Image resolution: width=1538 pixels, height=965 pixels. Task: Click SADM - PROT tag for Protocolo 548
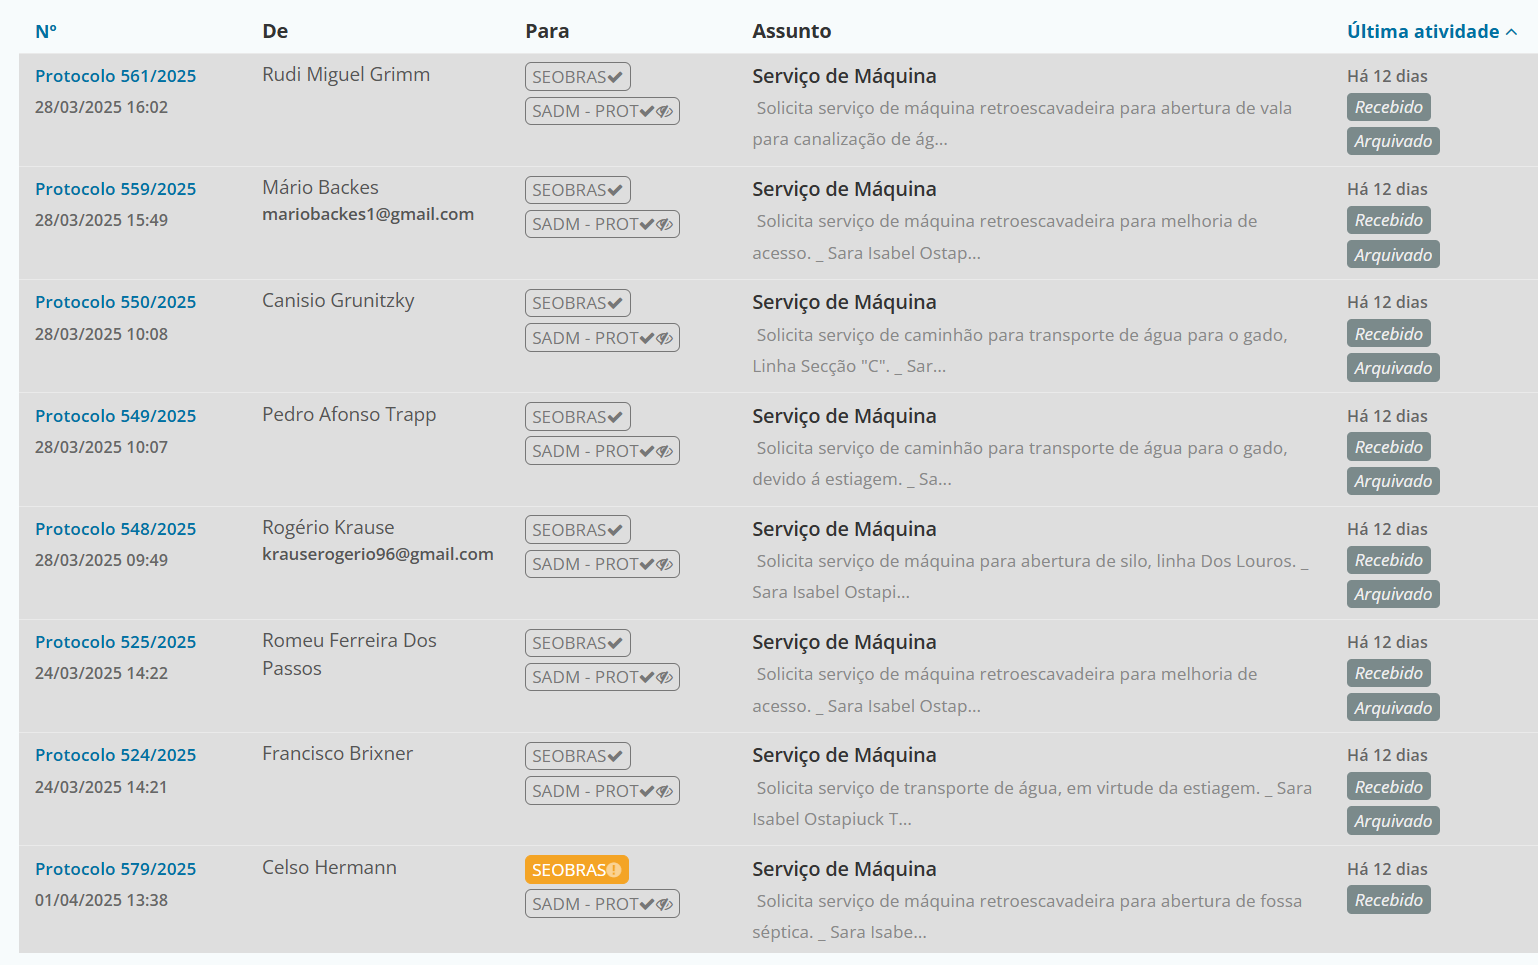pyautogui.click(x=602, y=564)
